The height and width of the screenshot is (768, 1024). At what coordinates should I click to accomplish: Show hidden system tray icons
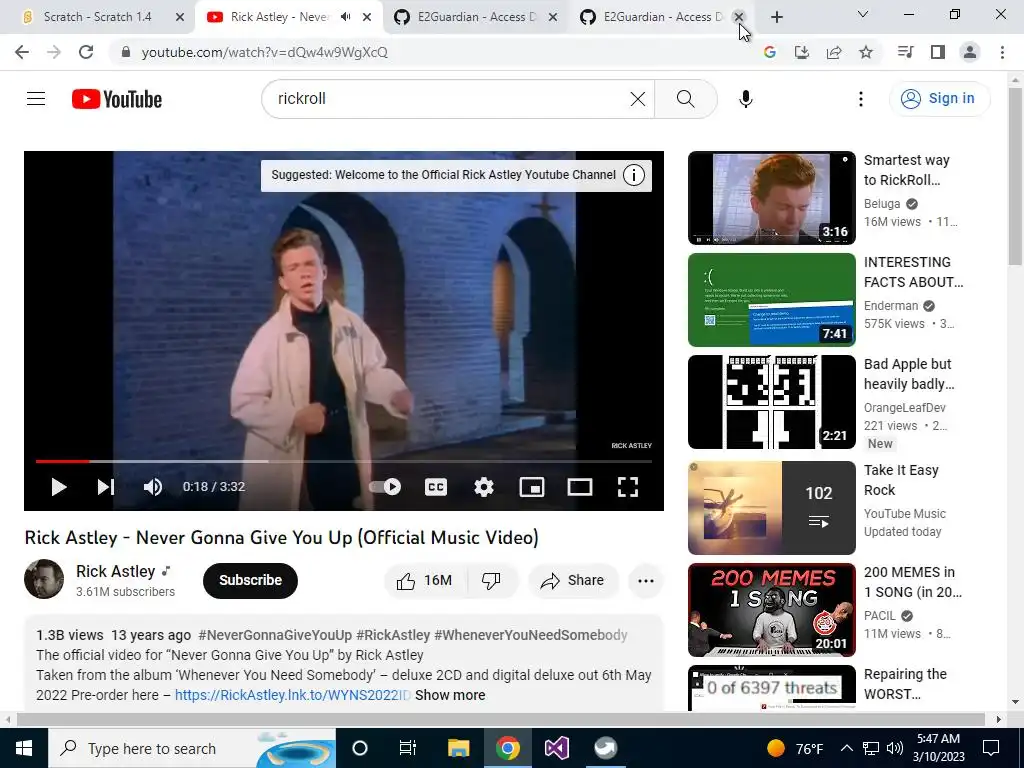coord(846,748)
